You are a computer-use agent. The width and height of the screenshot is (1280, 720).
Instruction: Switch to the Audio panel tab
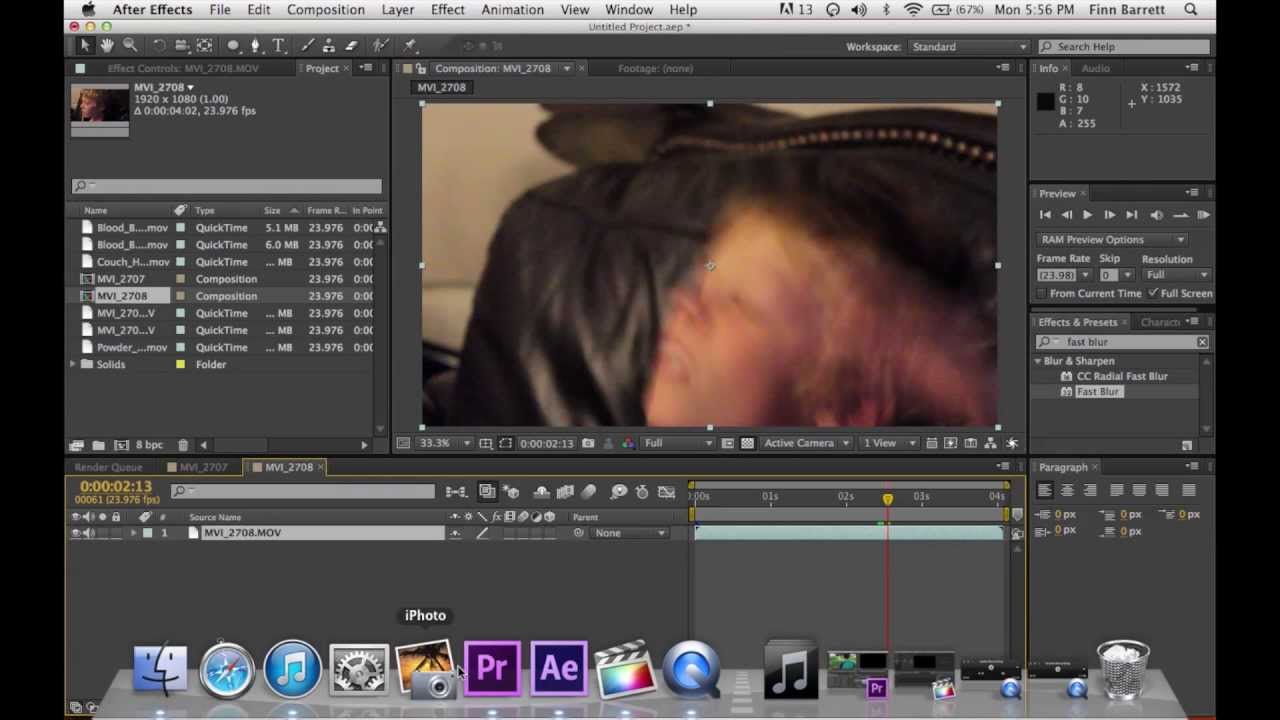1095,68
